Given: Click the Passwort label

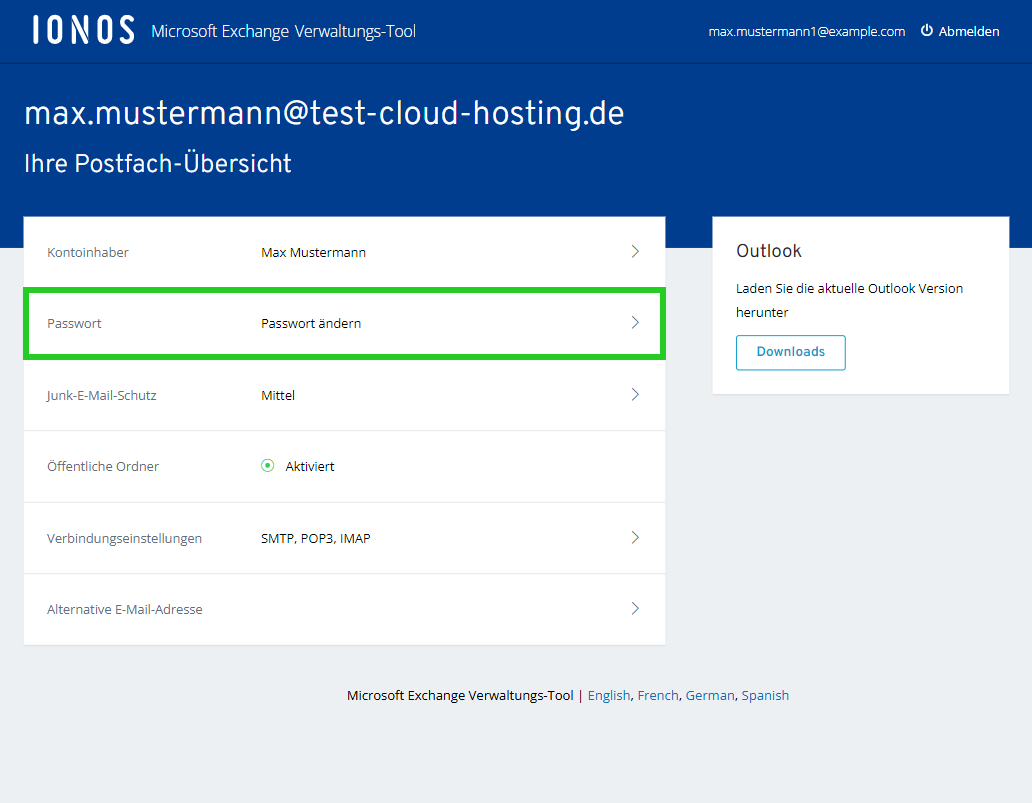Looking at the screenshot, I should pos(74,324).
